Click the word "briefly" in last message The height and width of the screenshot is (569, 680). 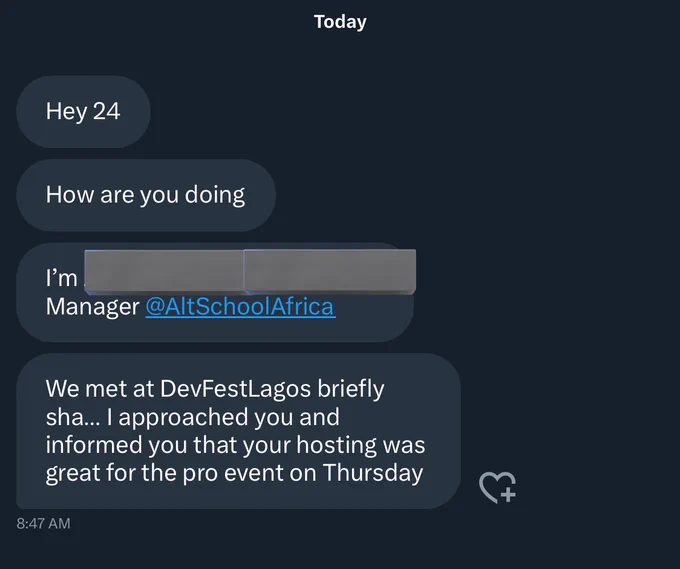351,389
